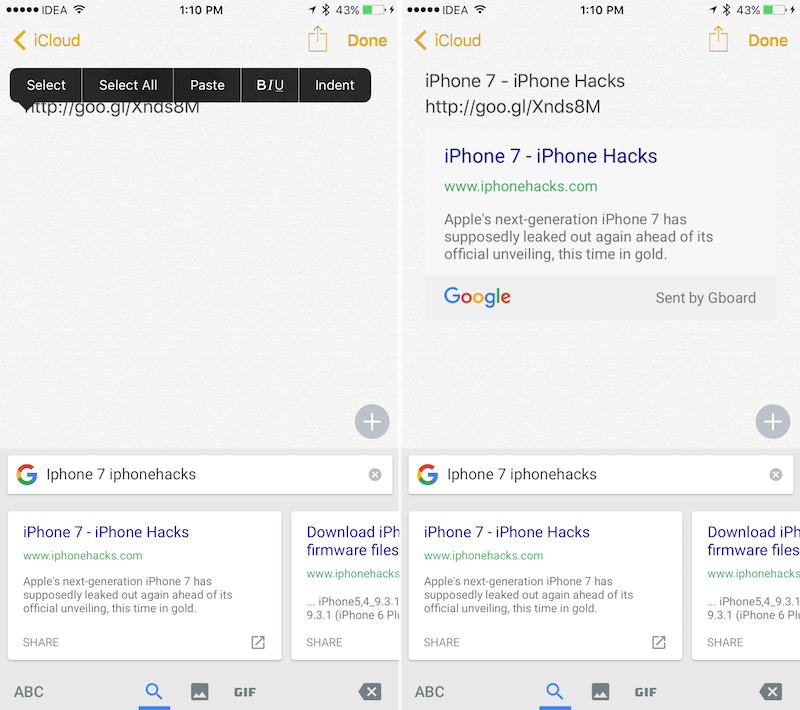The image size is (800, 710).
Task: Tap the magnifier search tab on the right keyboard
Action: [554, 691]
